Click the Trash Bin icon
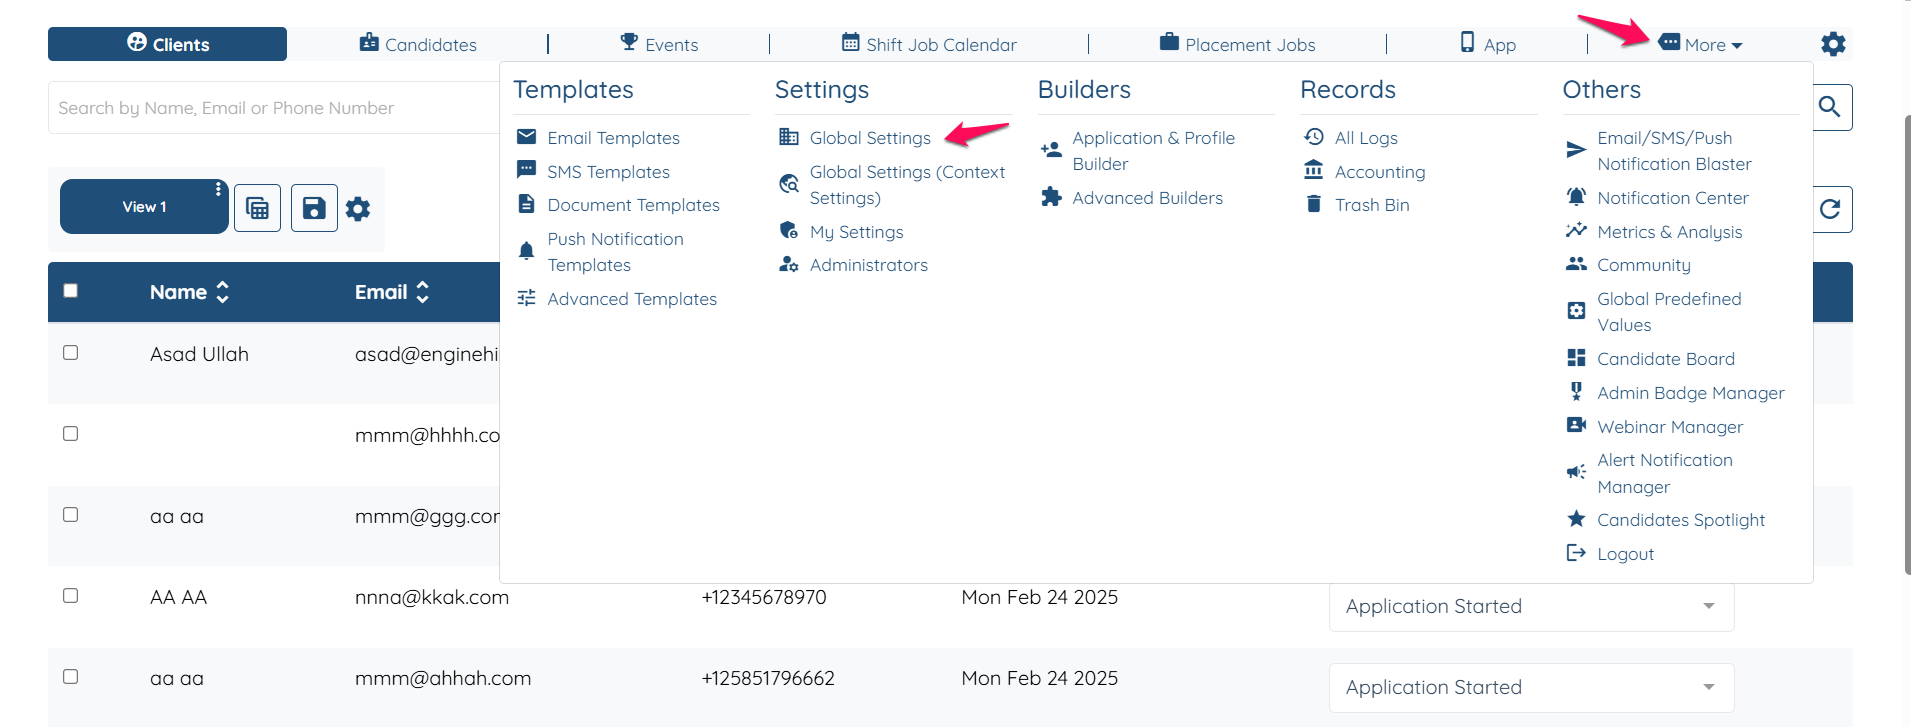Screen dimensions: 1911x727 pos(1314,204)
